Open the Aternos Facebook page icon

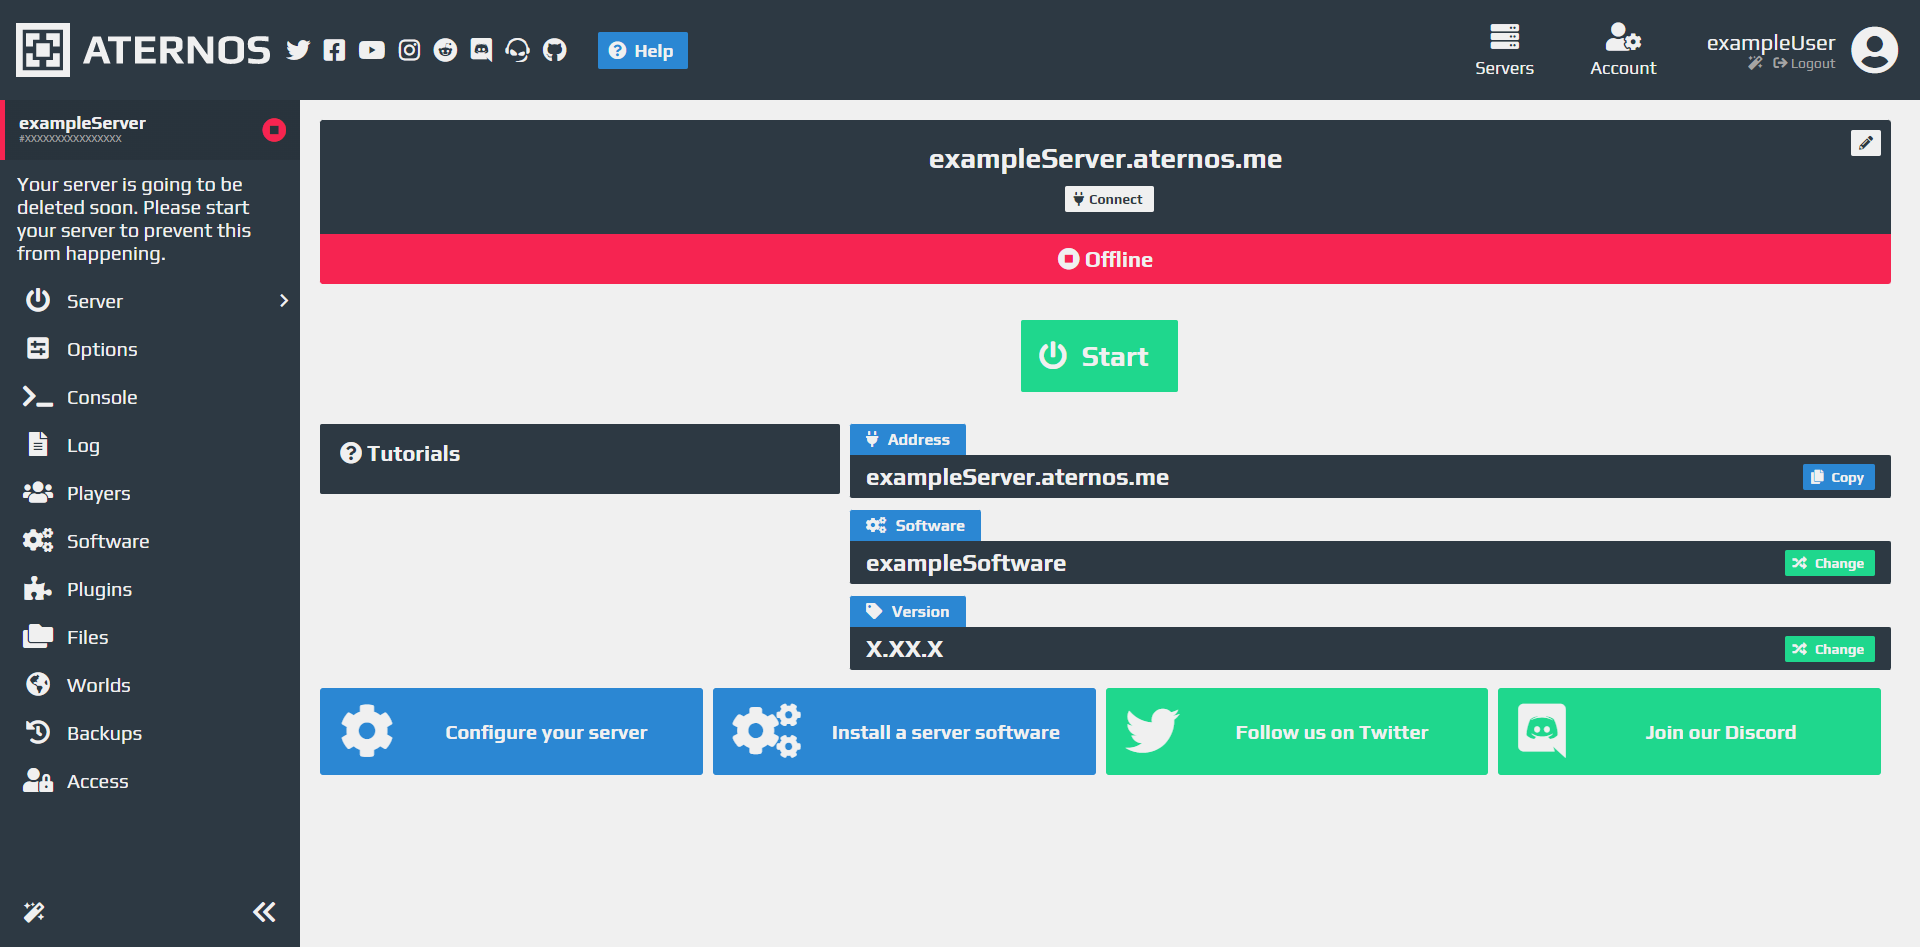pos(334,50)
